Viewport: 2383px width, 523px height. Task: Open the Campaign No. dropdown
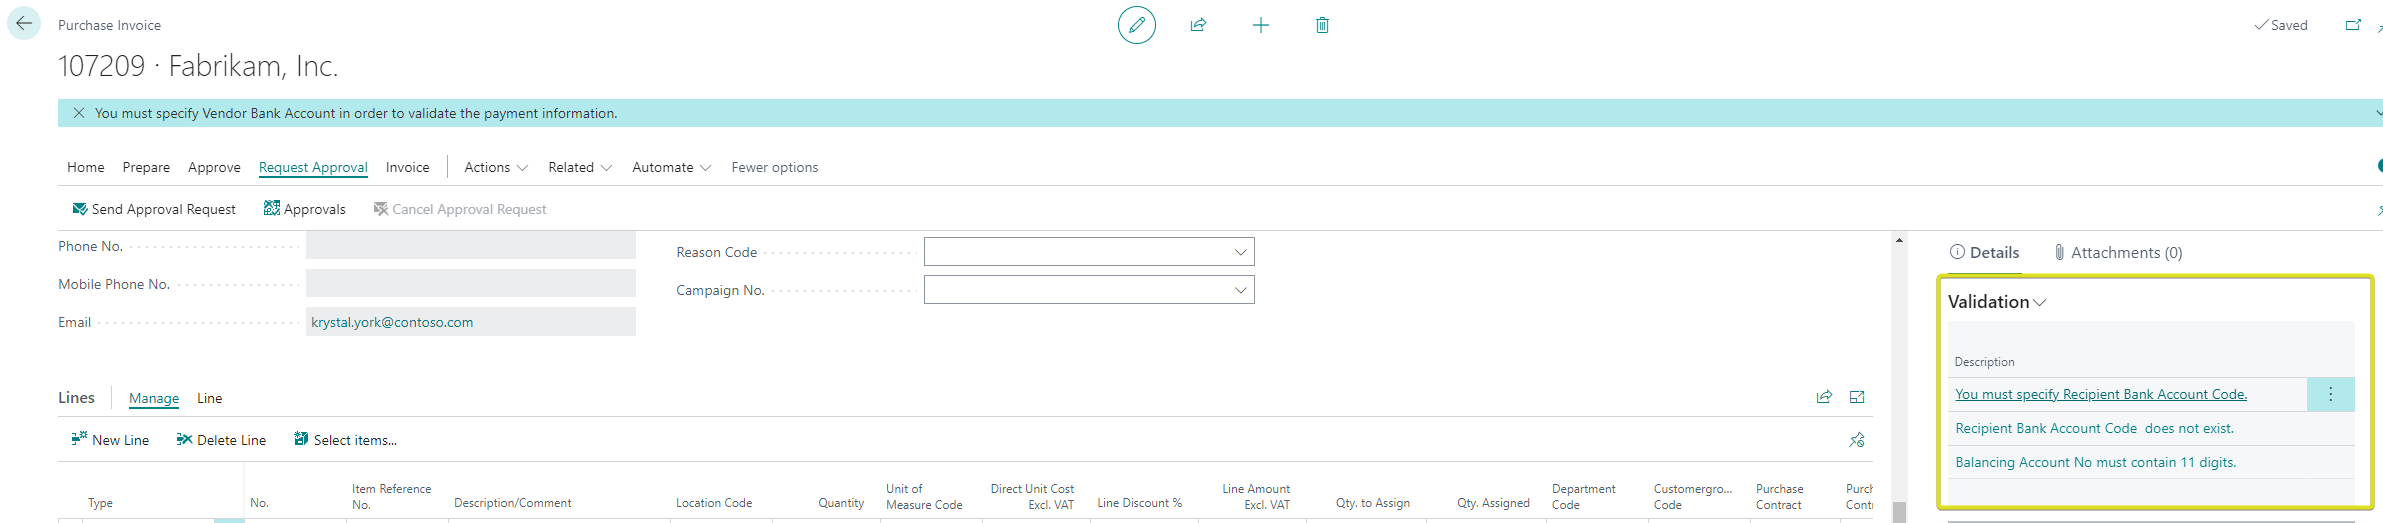[1240, 290]
